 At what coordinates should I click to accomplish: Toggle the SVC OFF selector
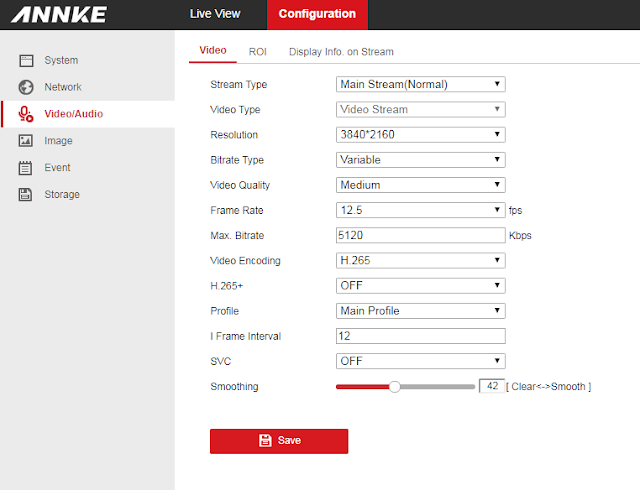pyautogui.click(x=420, y=361)
